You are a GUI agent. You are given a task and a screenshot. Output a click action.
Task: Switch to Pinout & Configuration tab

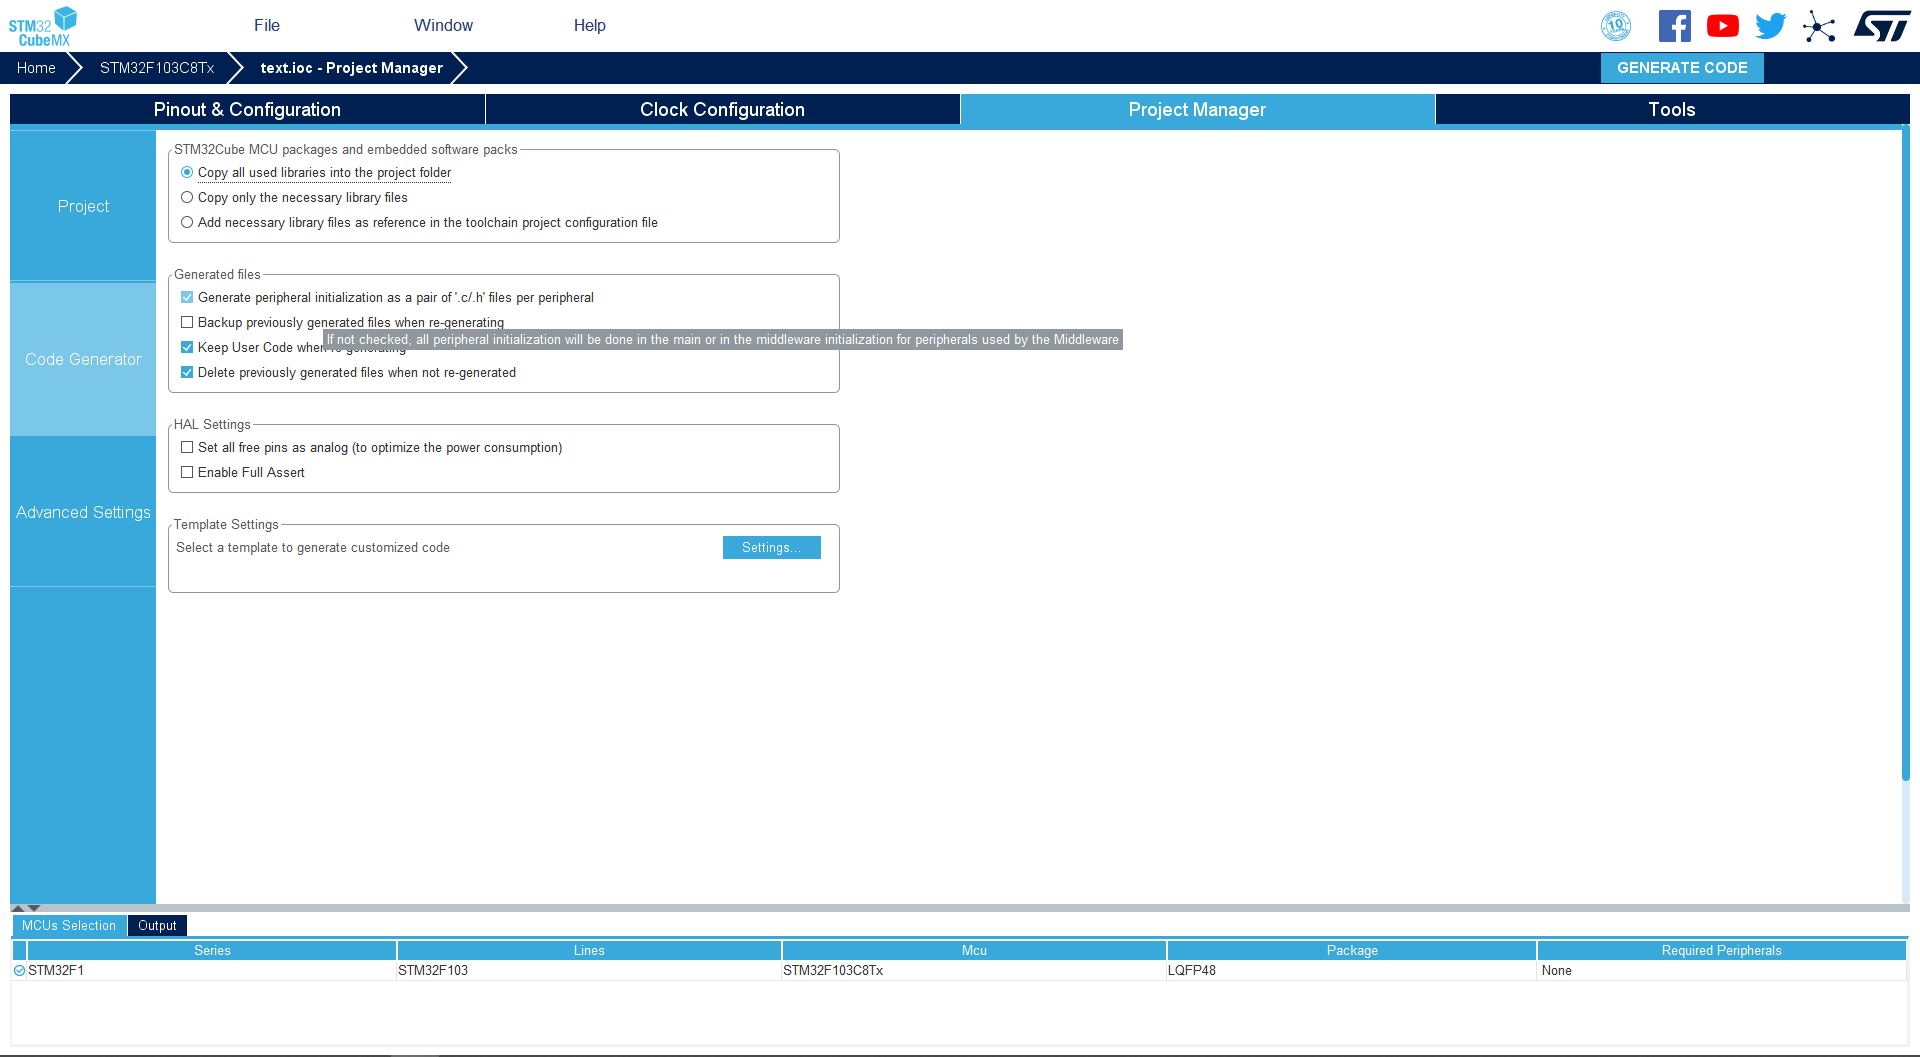tap(247, 109)
